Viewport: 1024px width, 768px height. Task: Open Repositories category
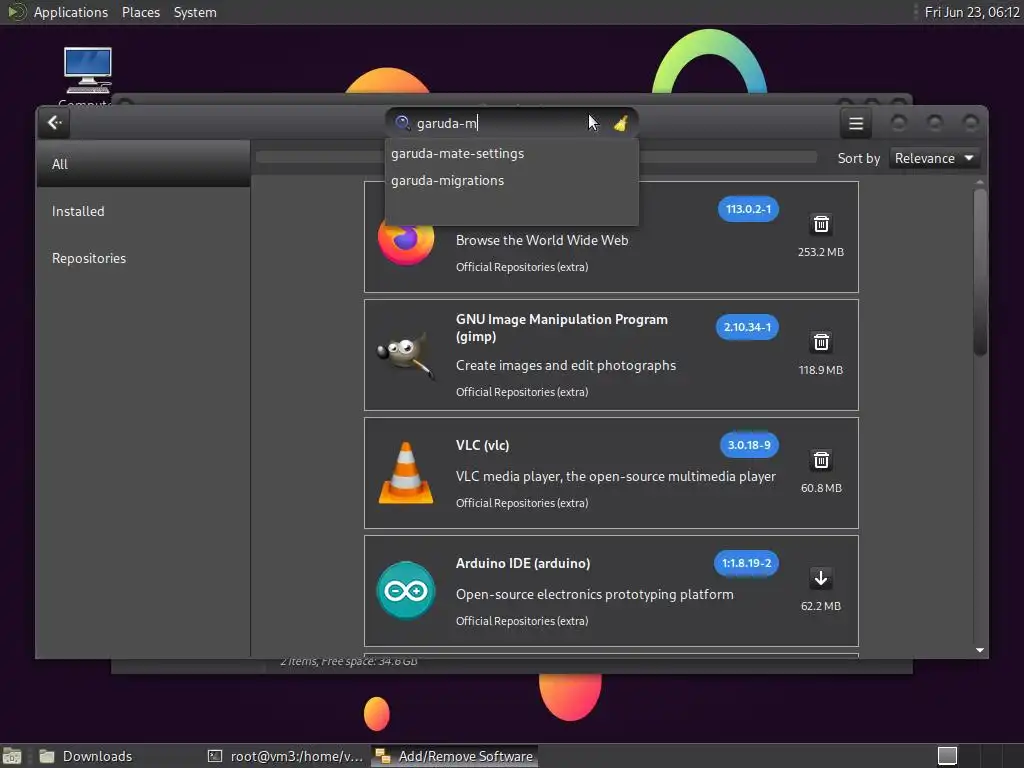143,258
